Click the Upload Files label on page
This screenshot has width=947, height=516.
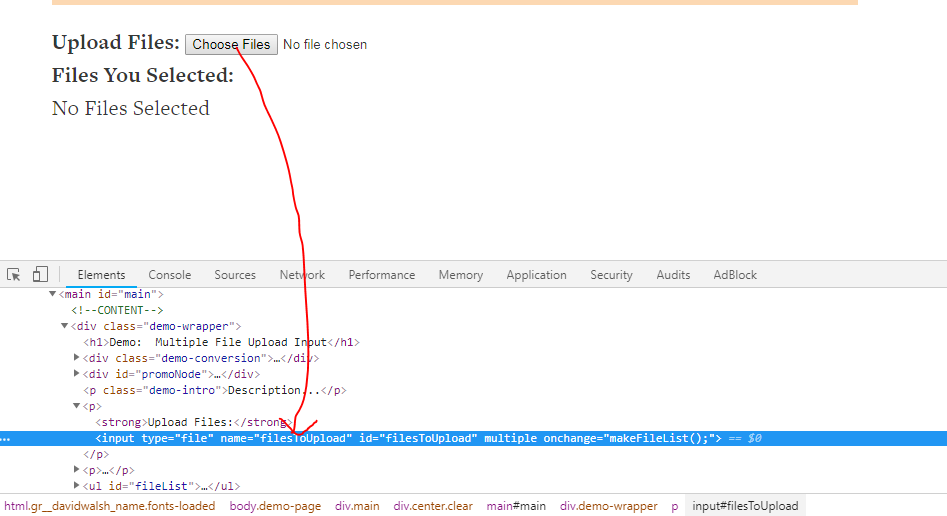click(116, 43)
